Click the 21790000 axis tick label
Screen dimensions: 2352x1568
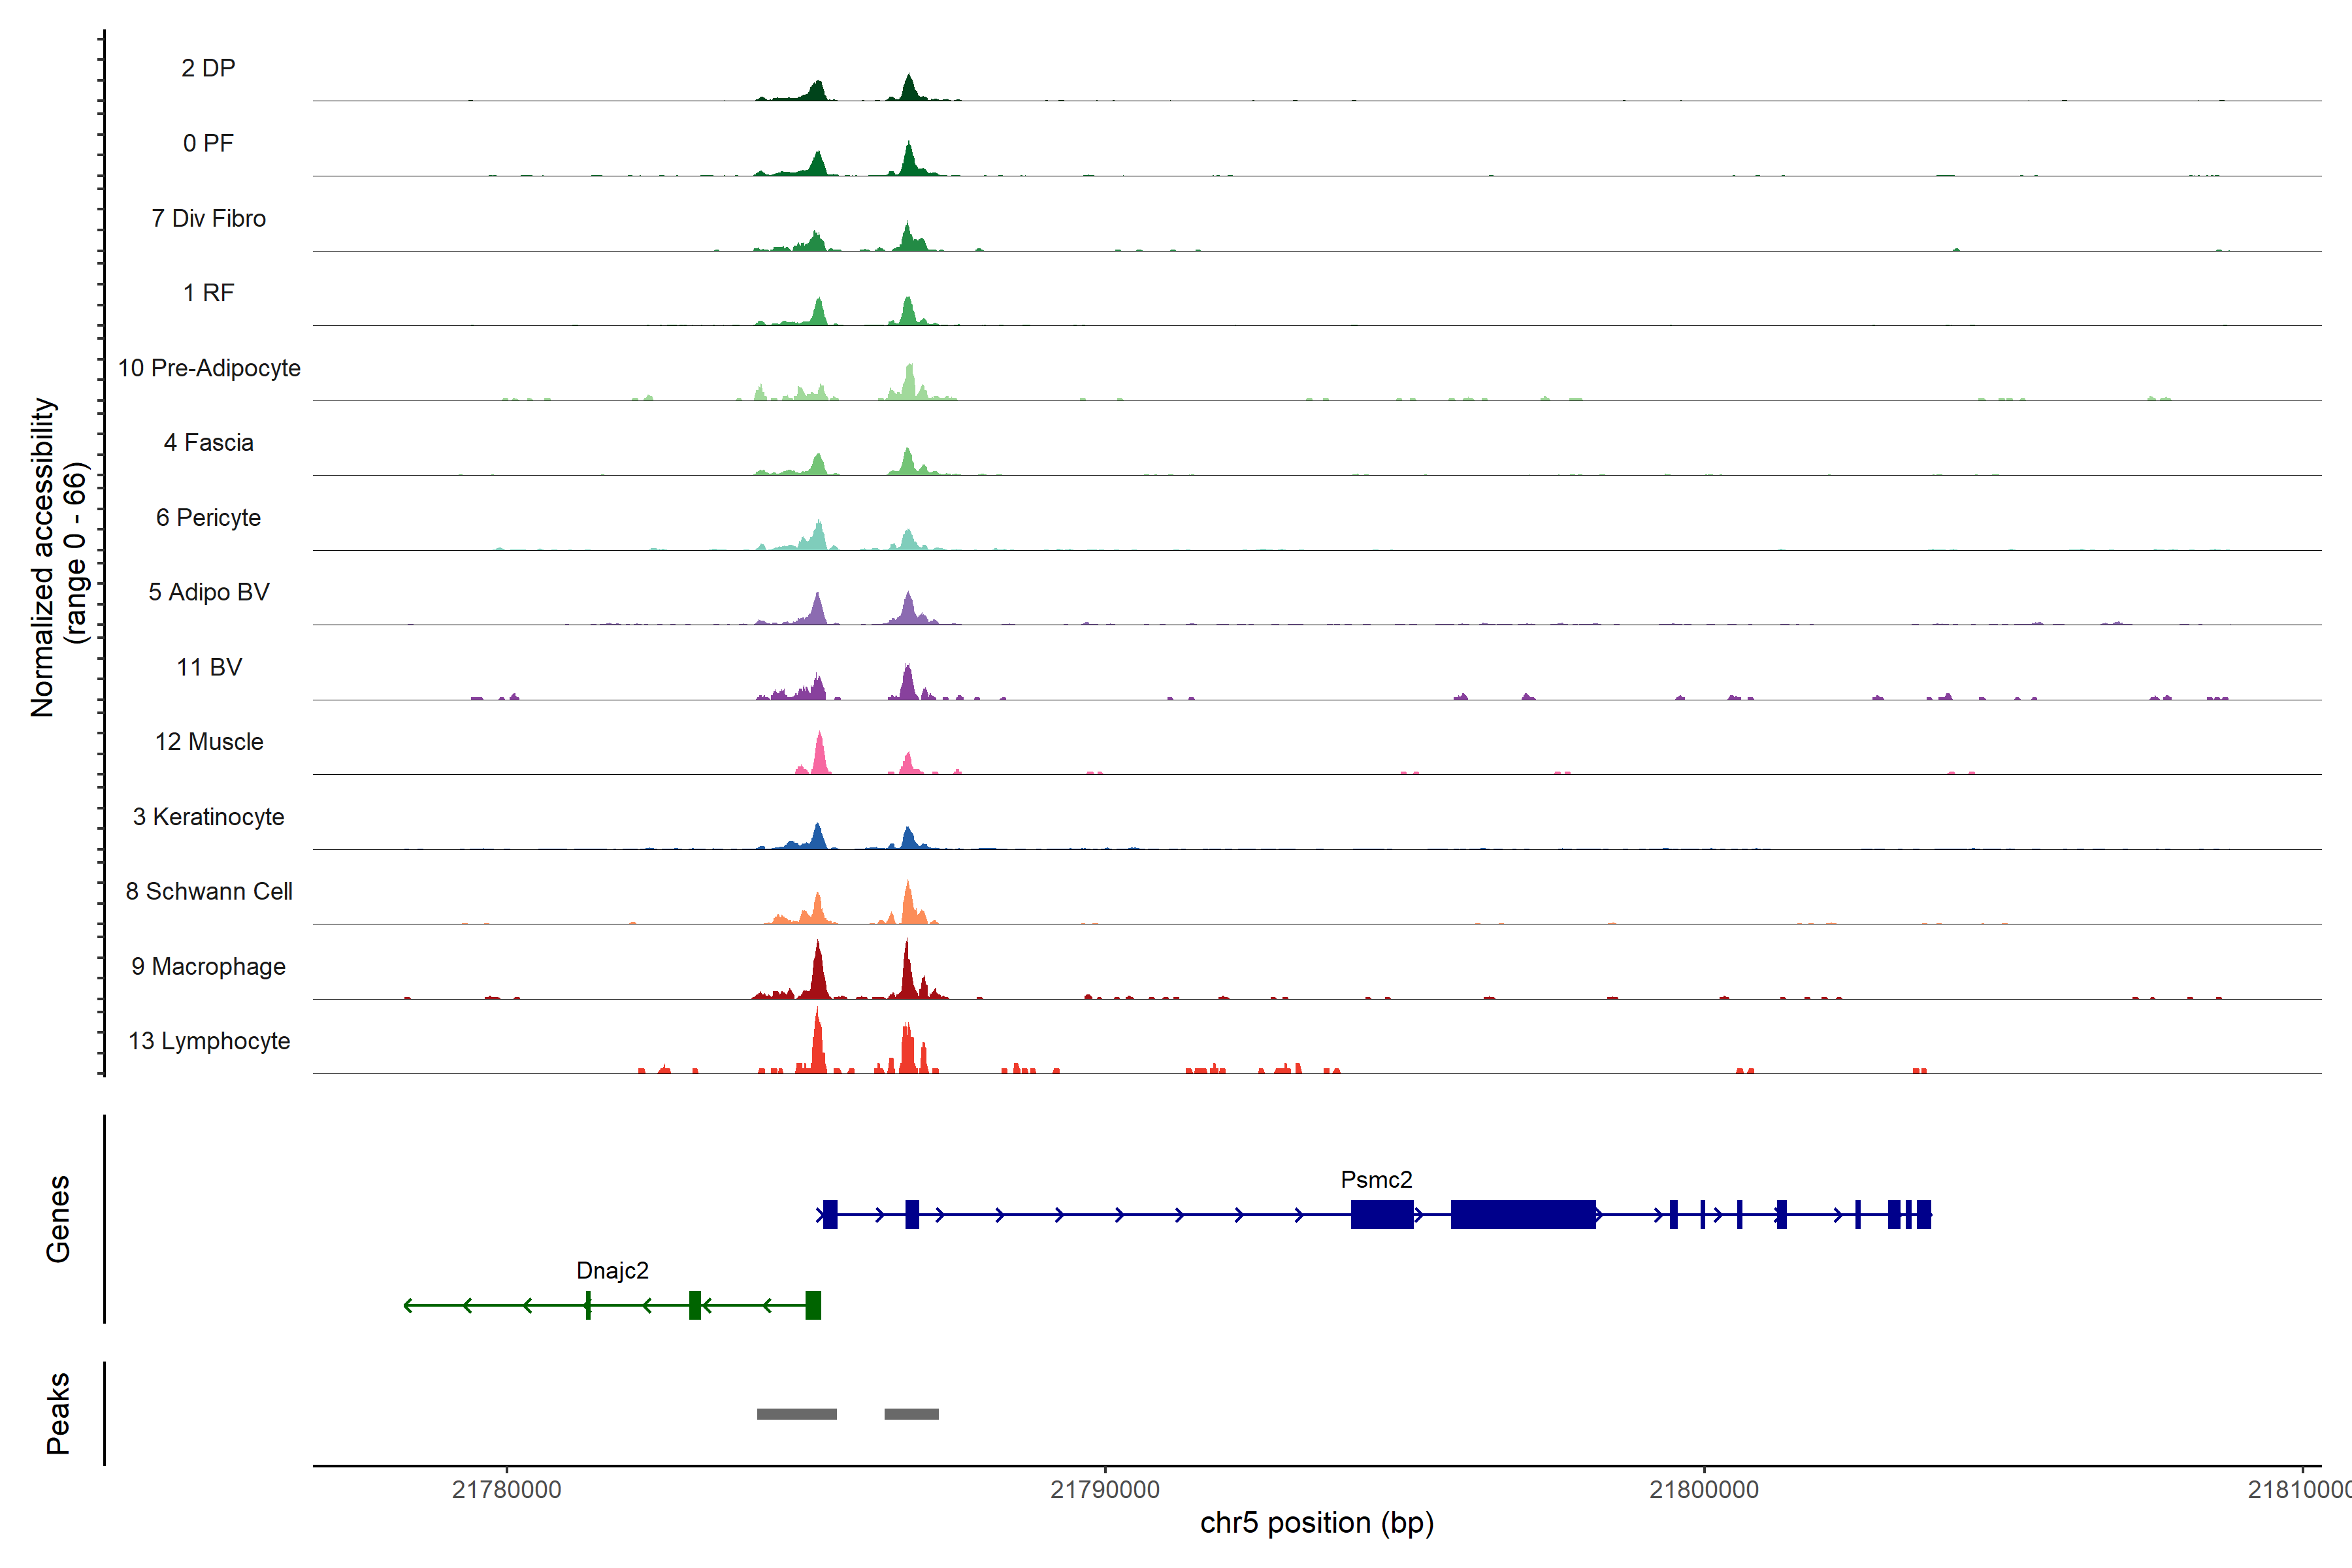pyautogui.click(x=1105, y=1489)
